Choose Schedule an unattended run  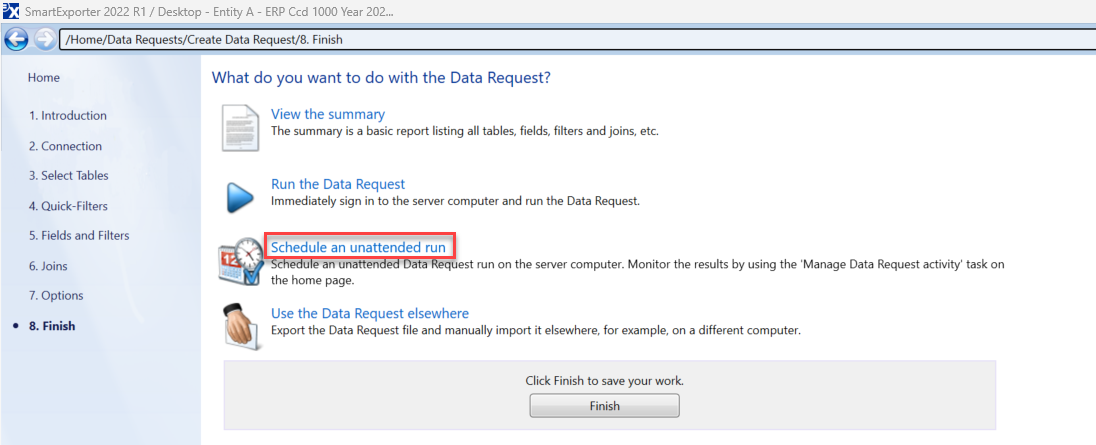[358, 247]
